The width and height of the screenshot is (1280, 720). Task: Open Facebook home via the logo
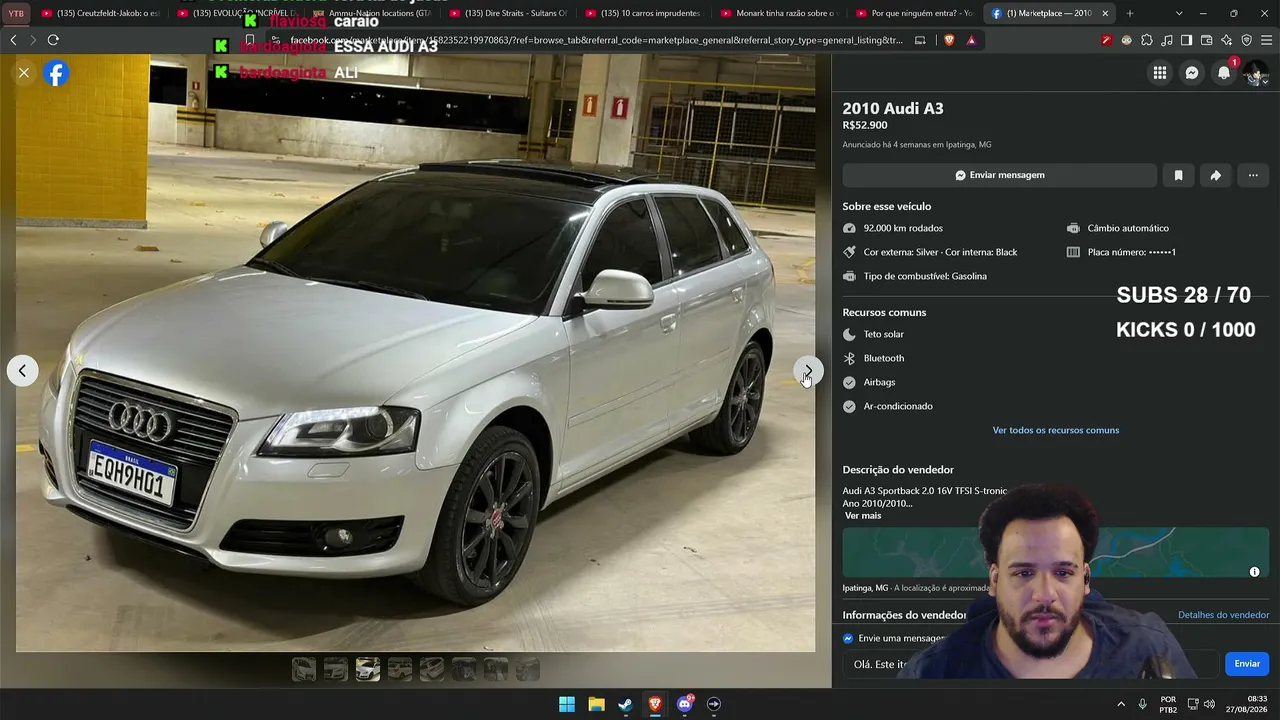56,73
